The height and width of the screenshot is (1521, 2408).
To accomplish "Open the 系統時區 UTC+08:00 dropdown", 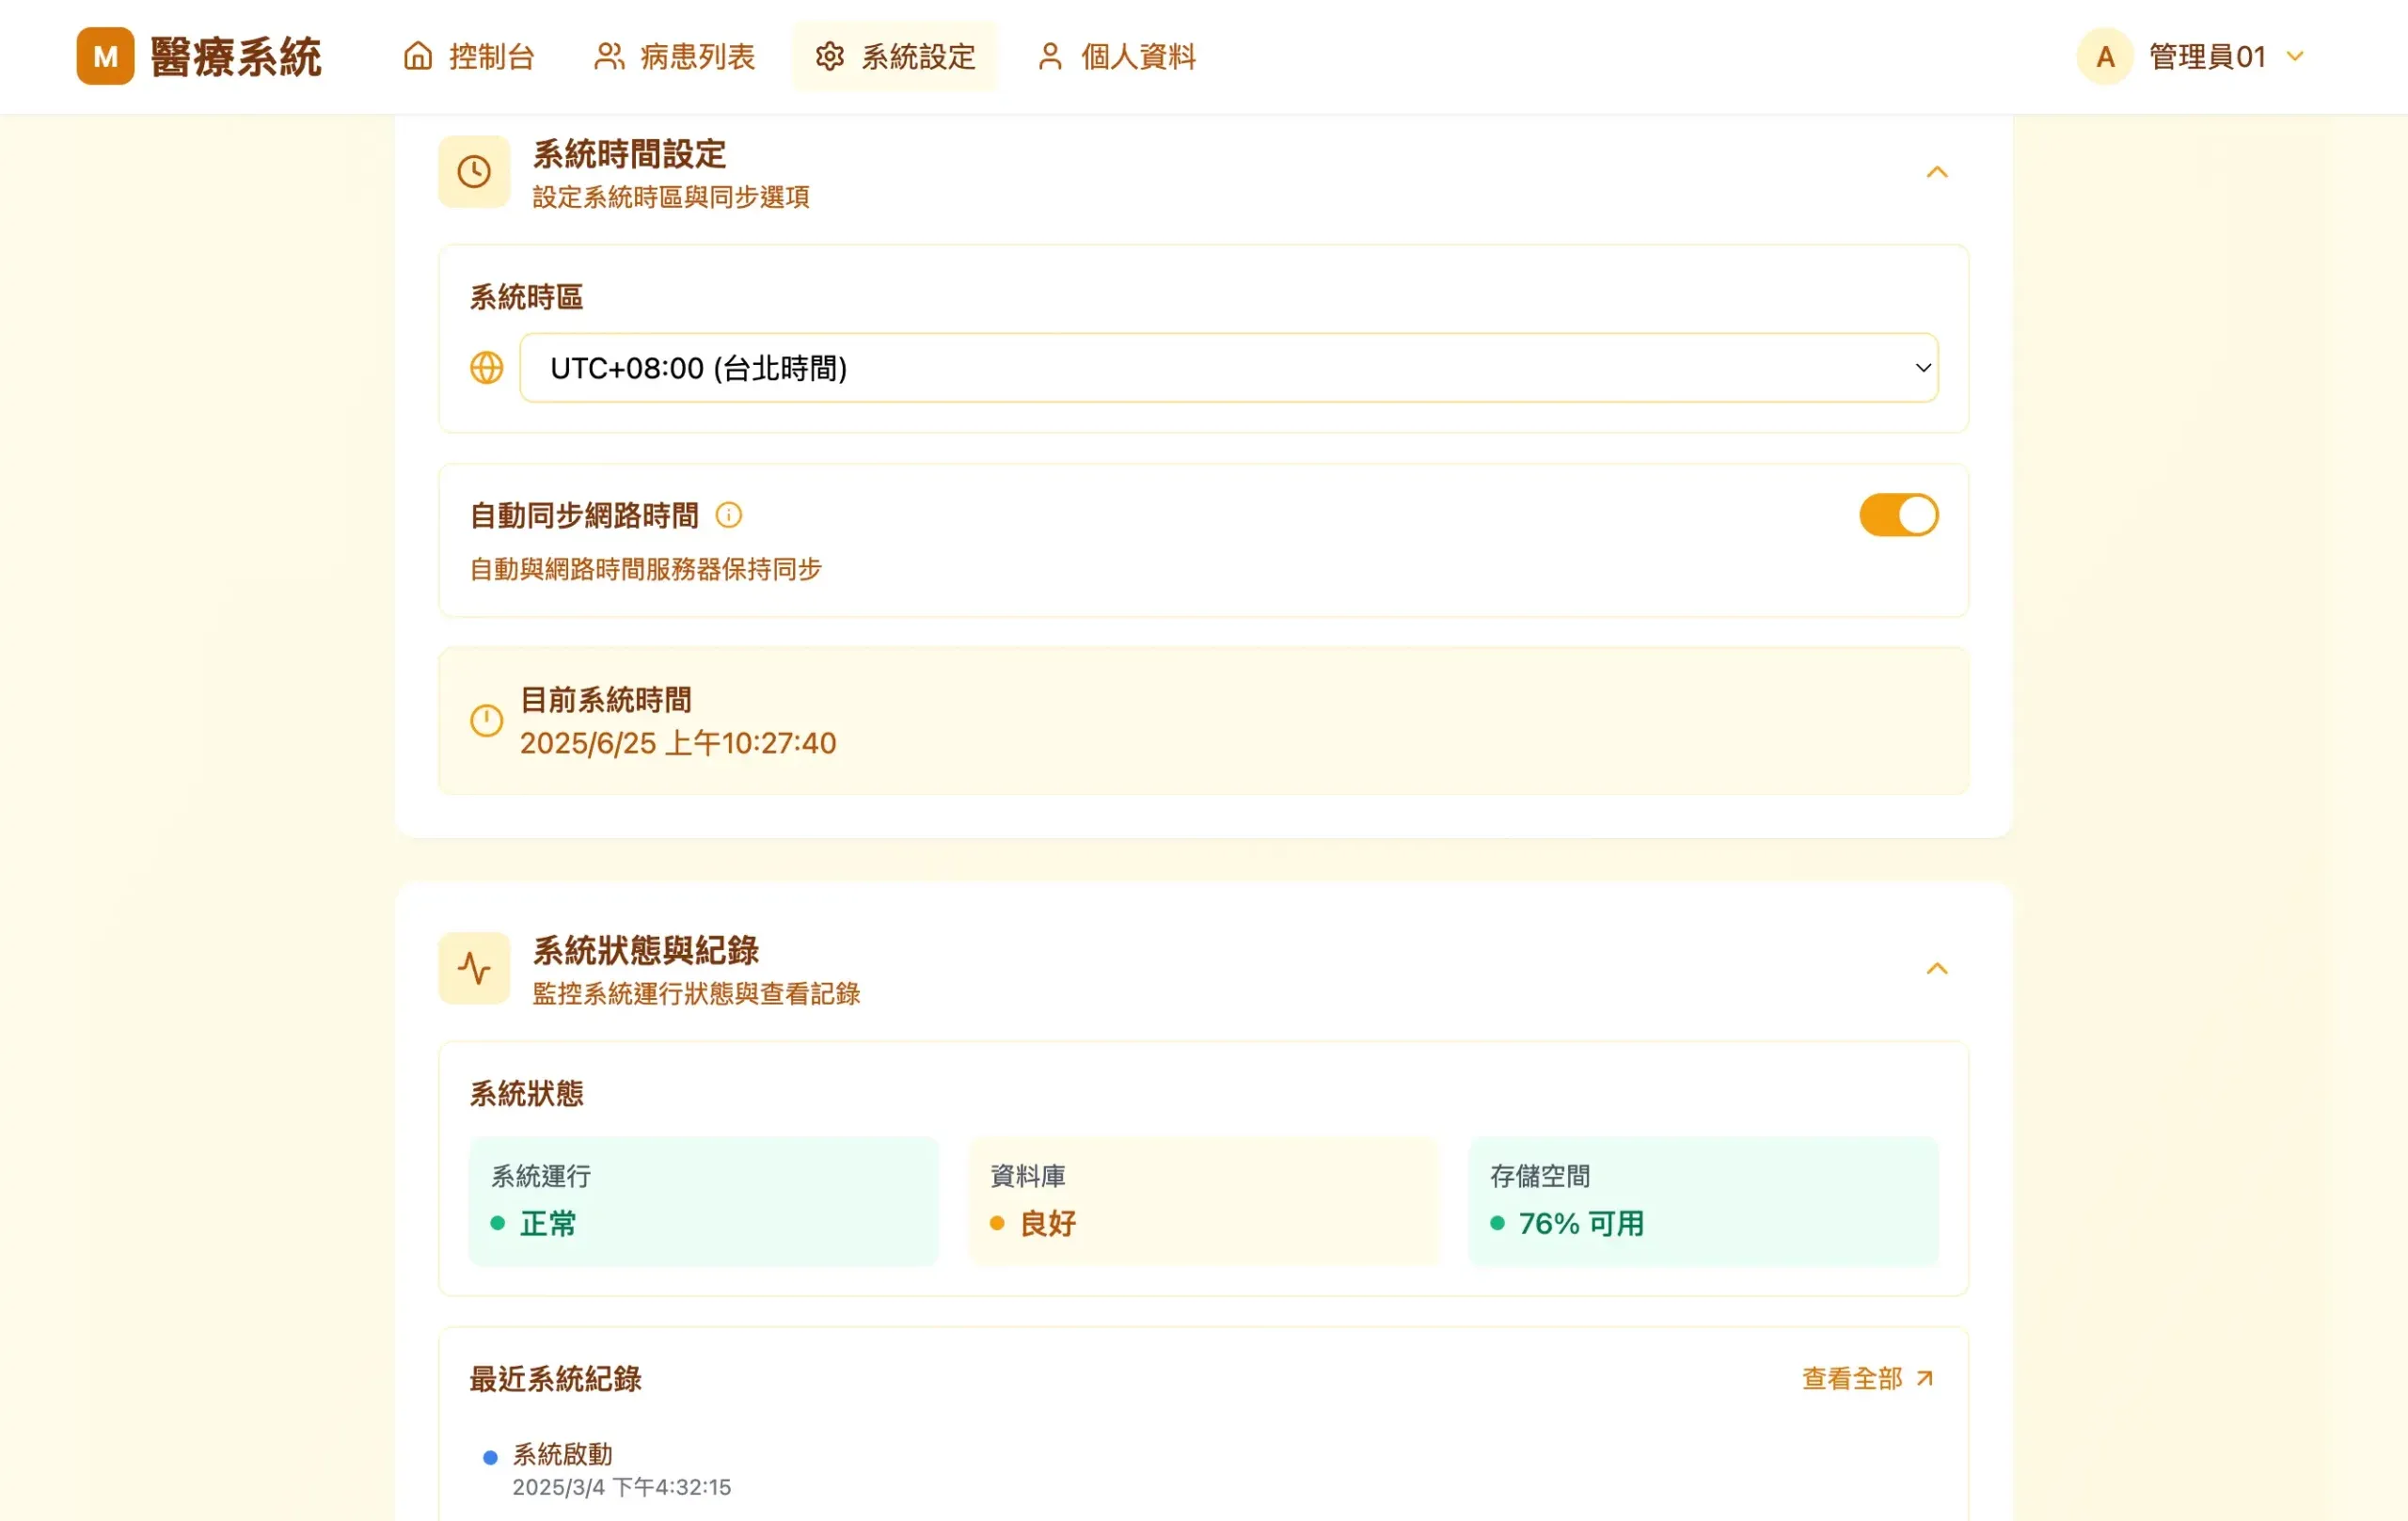I will coord(1229,368).
